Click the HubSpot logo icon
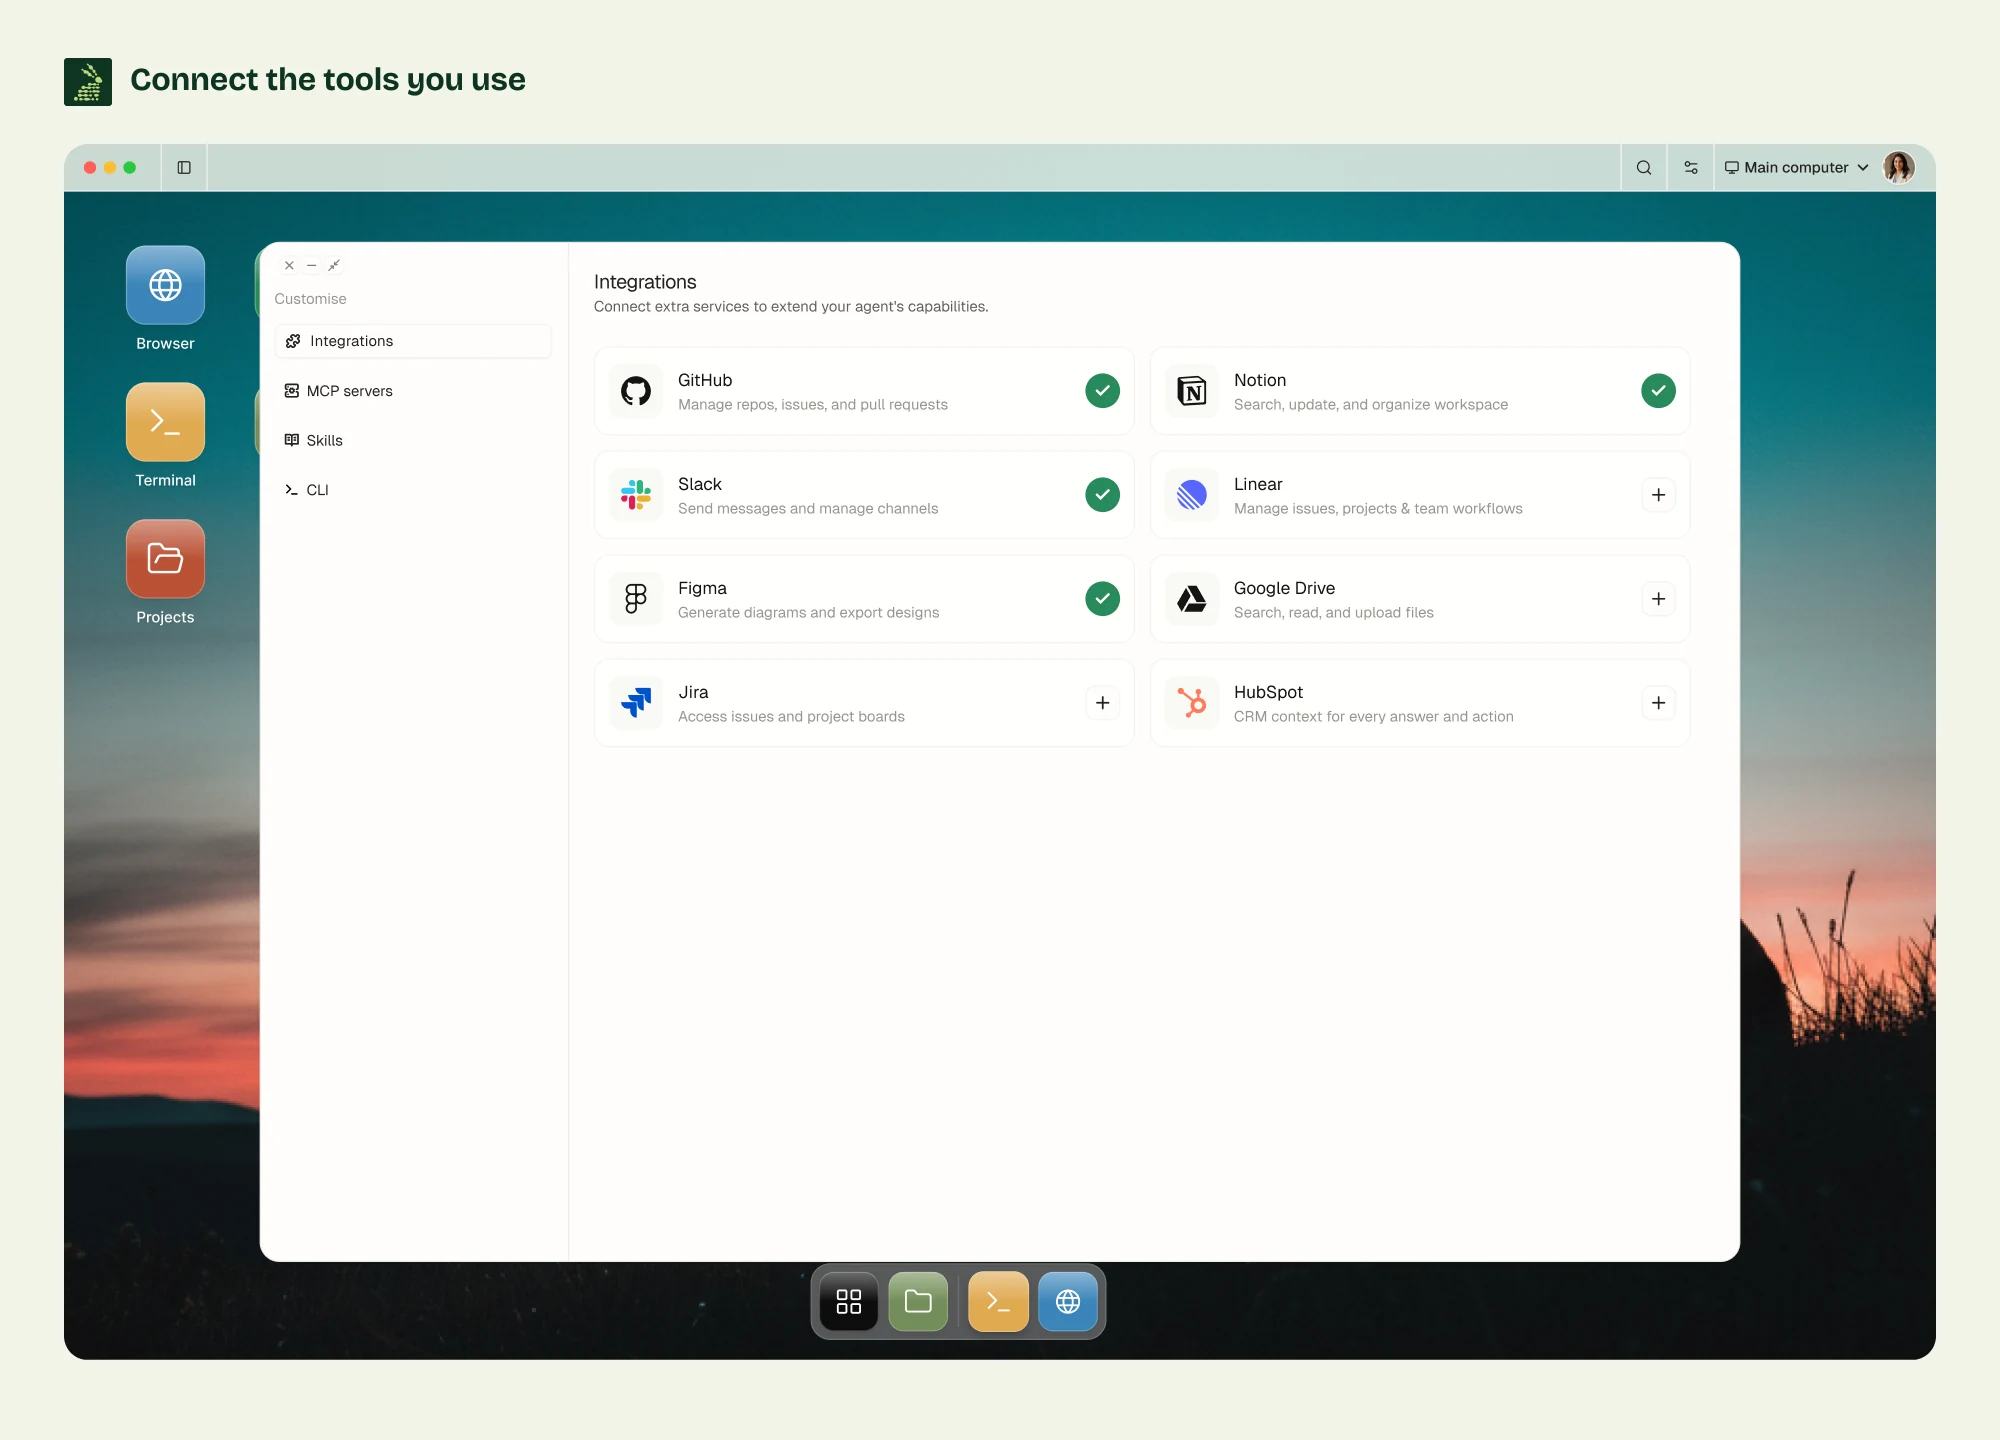Screen dimensions: 2000x1440 point(1192,703)
